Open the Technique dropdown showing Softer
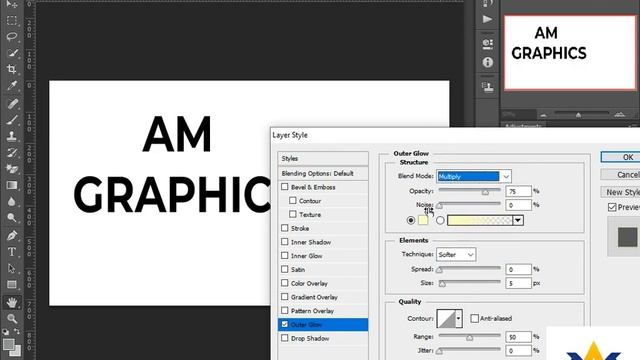This screenshot has height=360, width=640. click(x=456, y=254)
